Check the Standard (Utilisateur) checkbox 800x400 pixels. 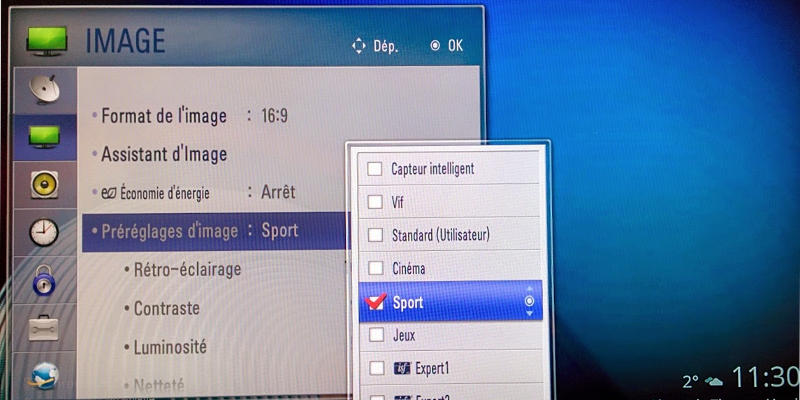(x=375, y=235)
